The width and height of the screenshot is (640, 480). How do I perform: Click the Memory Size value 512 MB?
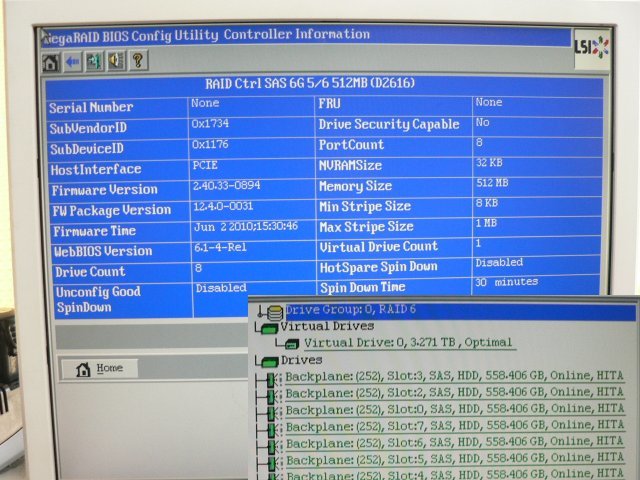click(492, 183)
